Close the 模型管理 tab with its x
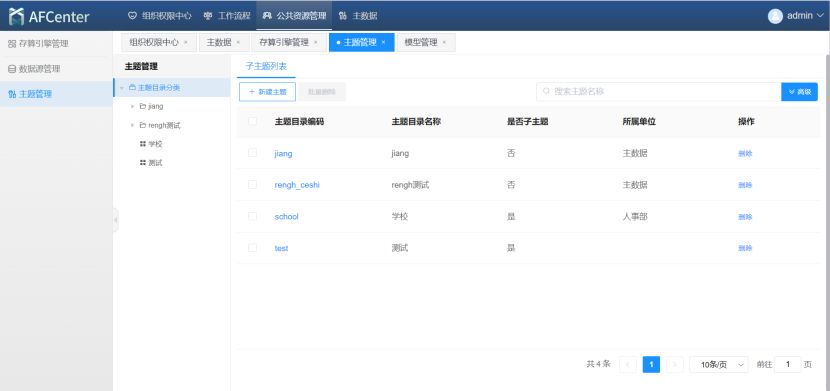Screen dimensions: 830x391 (444, 43)
